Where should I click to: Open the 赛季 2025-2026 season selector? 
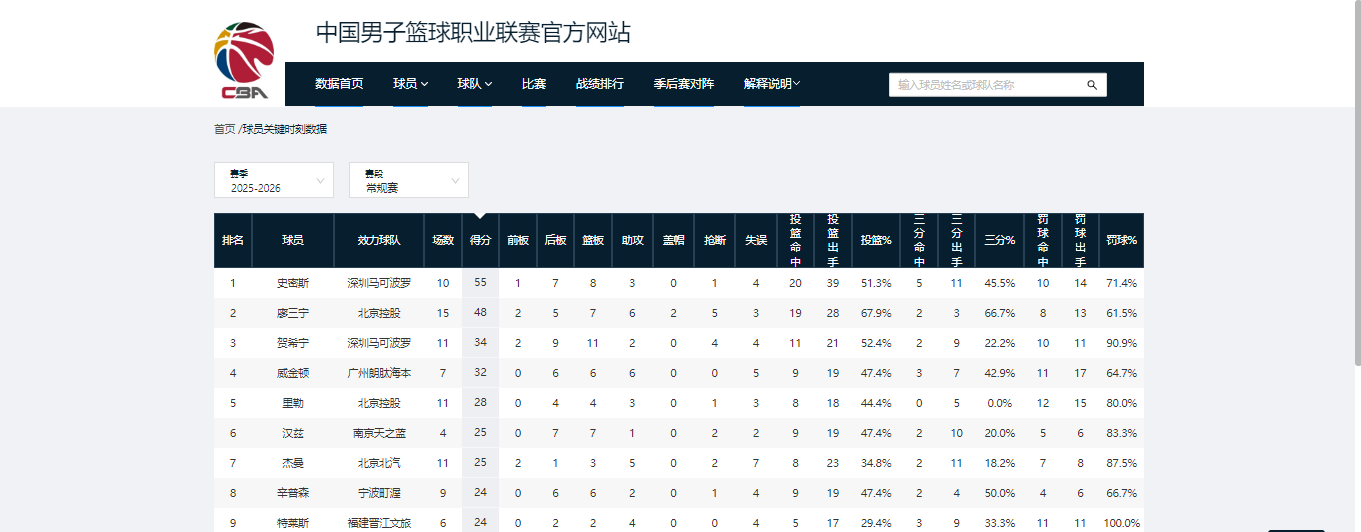tap(274, 181)
